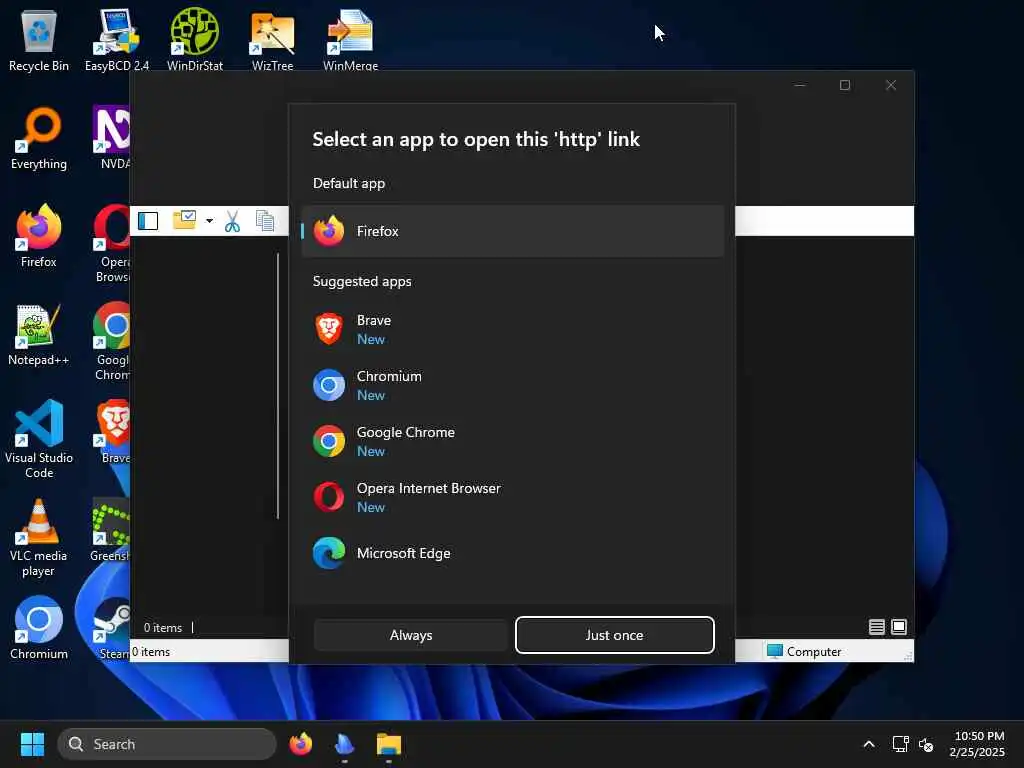1024x768 pixels.
Task: Select Firefox as the default app
Action: [x=513, y=231]
